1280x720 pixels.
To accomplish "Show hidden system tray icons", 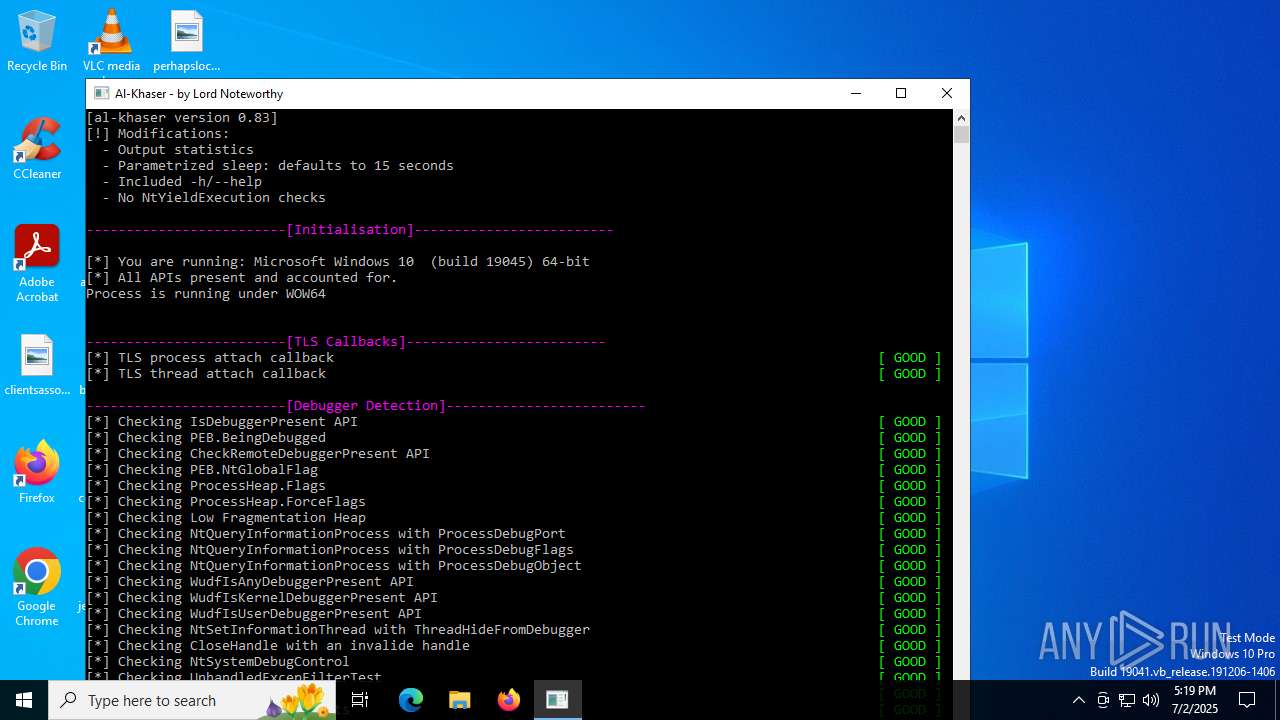I will (x=1078, y=700).
